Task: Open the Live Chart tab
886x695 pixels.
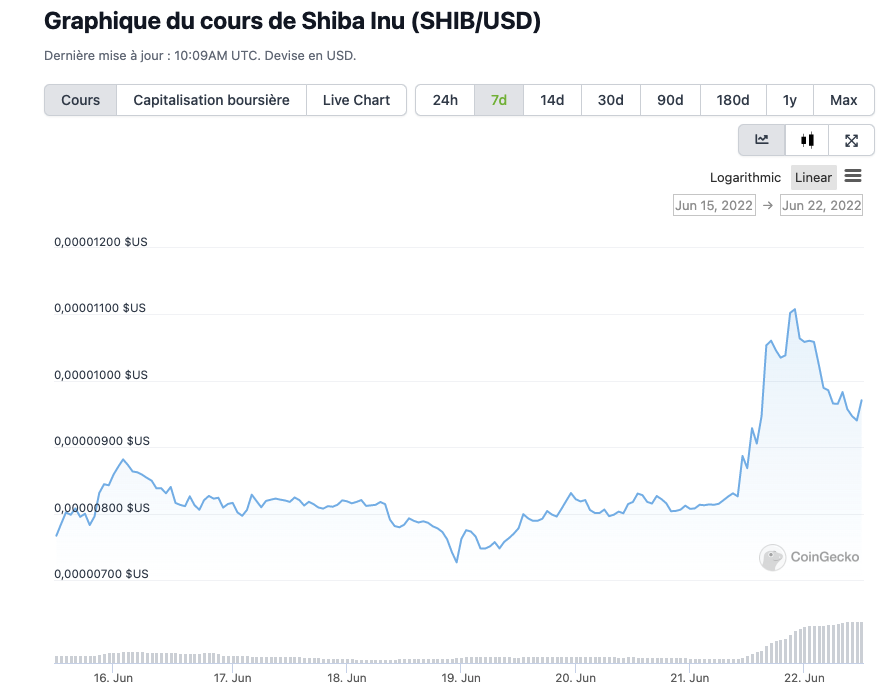Action: click(x=356, y=100)
